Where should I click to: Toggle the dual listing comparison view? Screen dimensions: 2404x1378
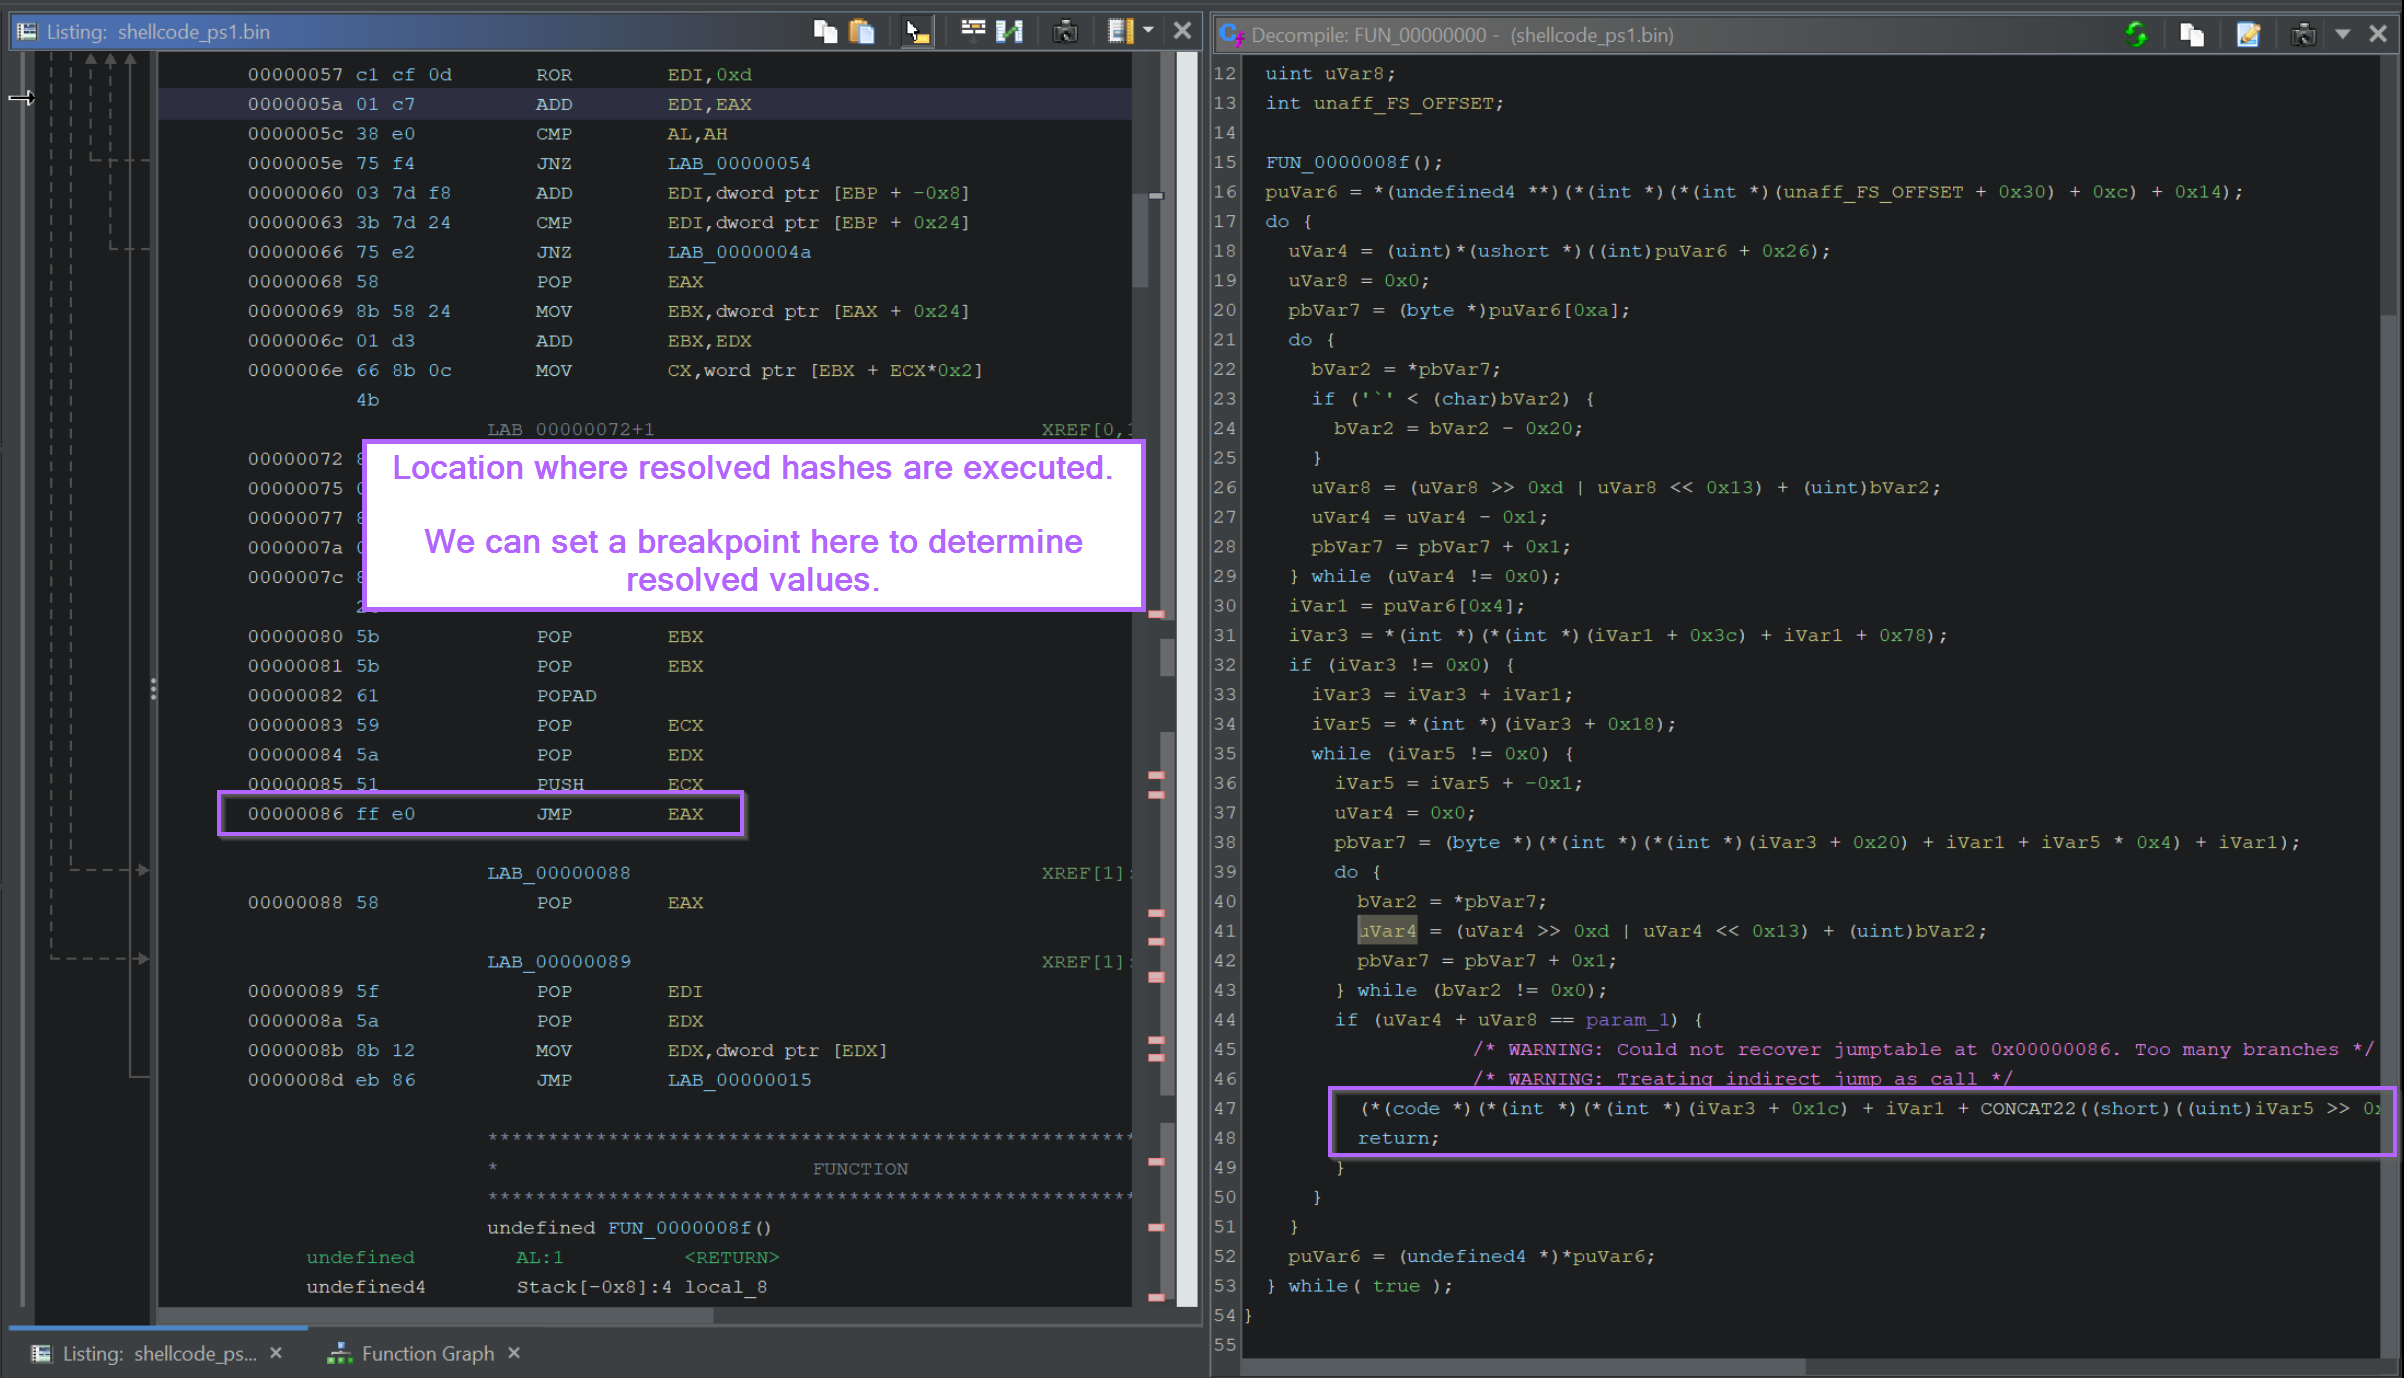click(1009, 31)
